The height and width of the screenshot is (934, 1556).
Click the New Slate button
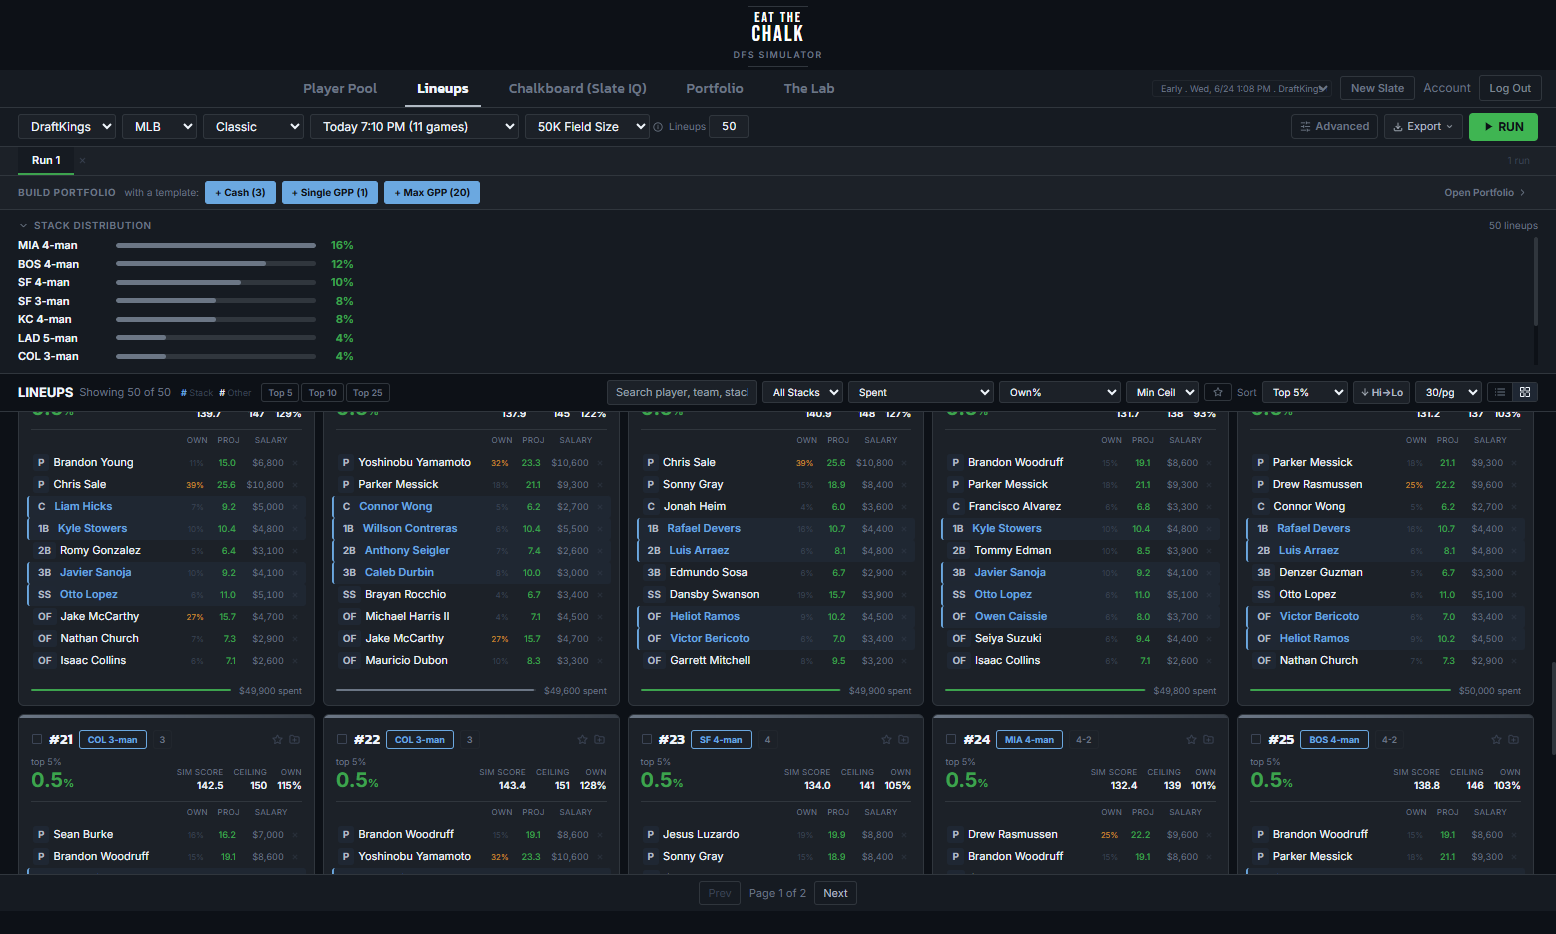(x=1377, y=88)
